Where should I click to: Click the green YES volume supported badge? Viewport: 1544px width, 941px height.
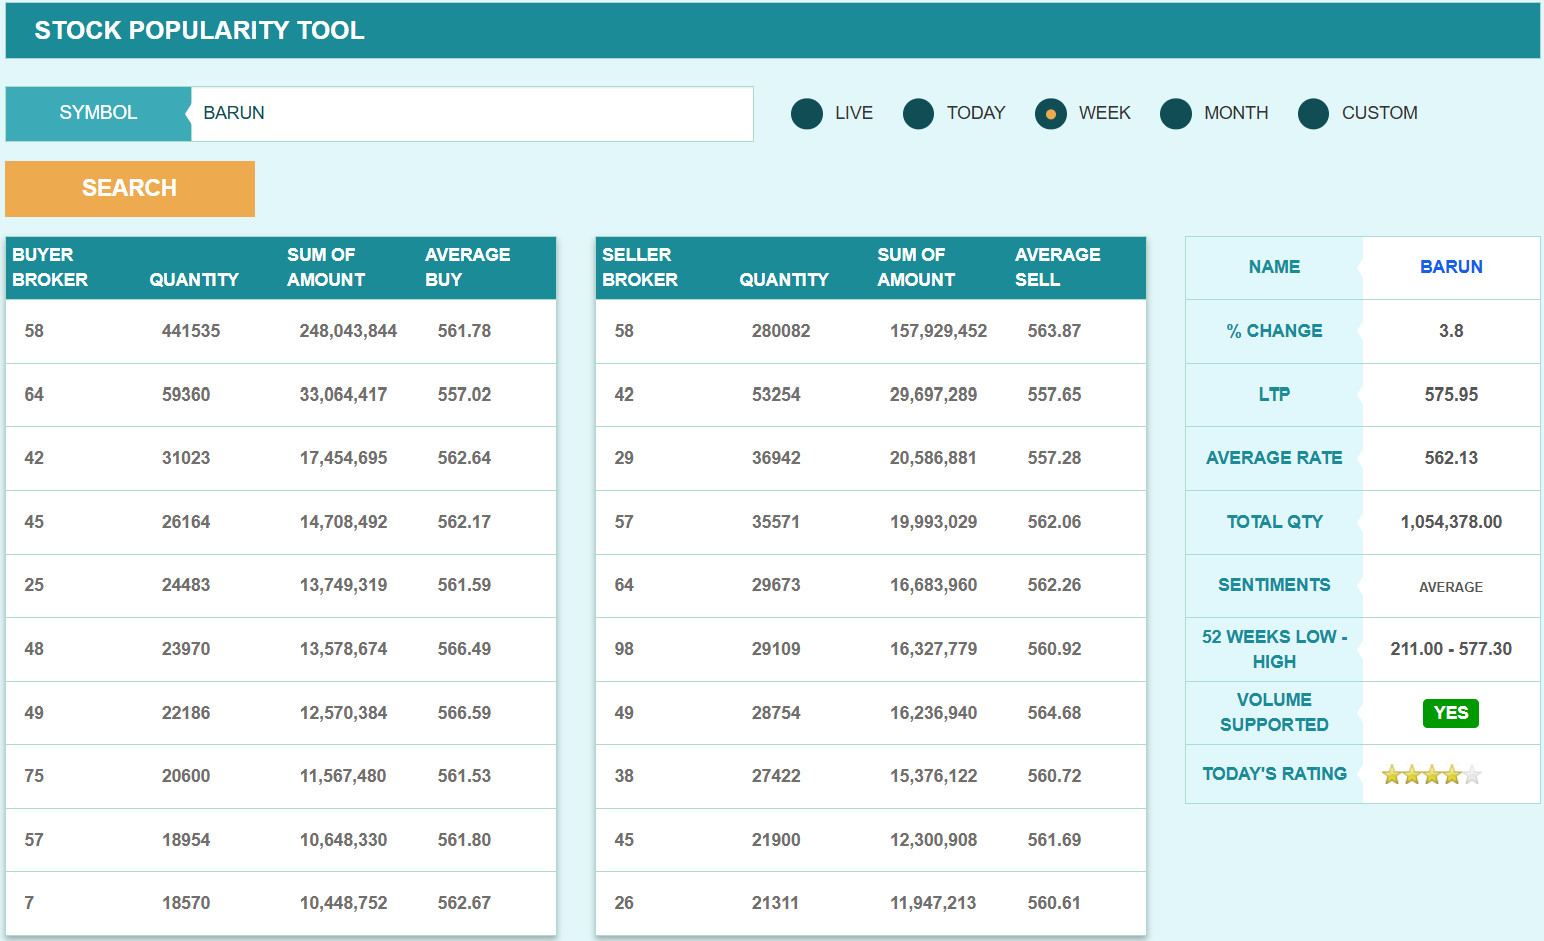pyautogui.click(x=1450, y=713)
